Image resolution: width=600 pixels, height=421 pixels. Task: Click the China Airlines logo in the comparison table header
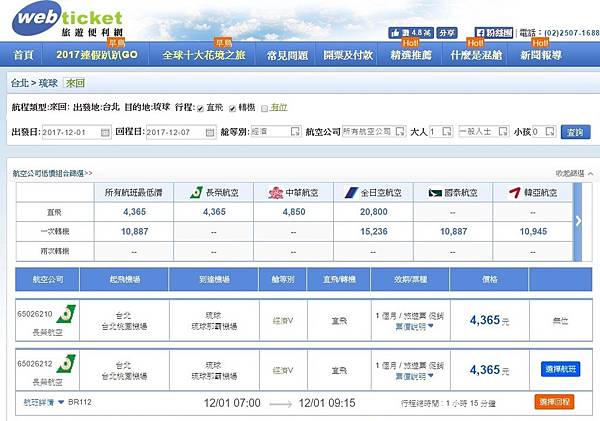click(x=276, y=193)
